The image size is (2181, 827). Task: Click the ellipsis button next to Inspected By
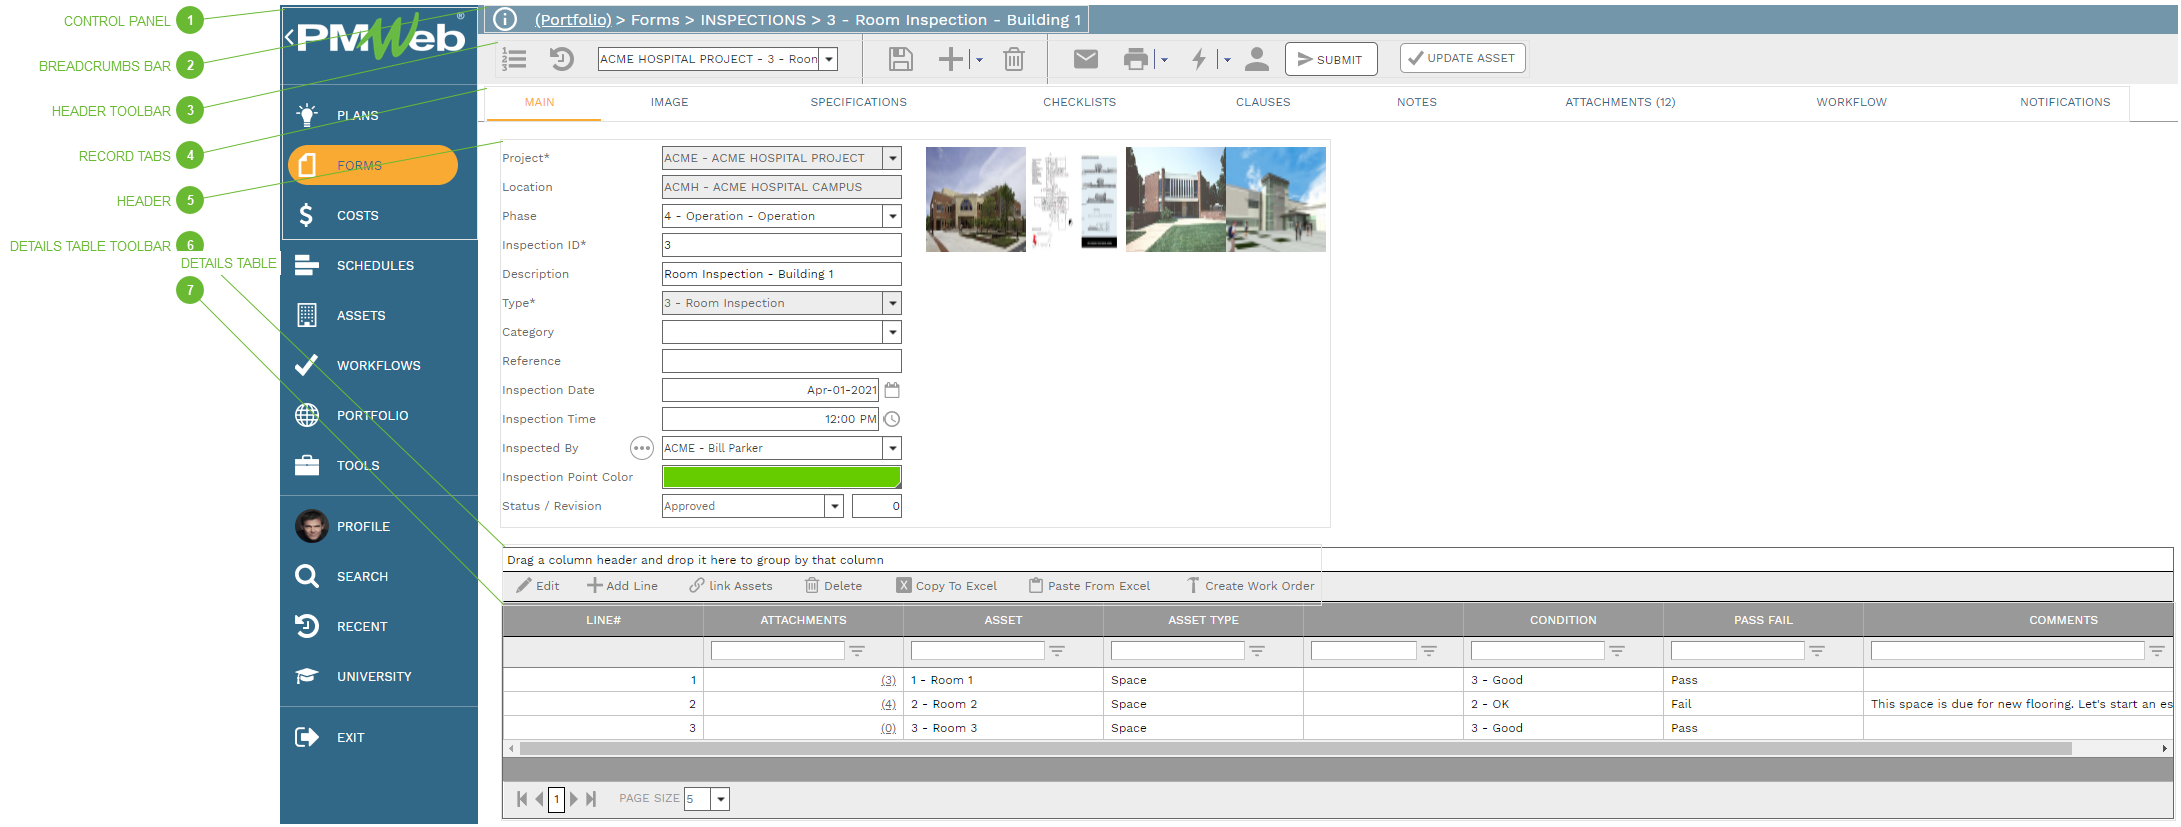[x=641, y=448]
